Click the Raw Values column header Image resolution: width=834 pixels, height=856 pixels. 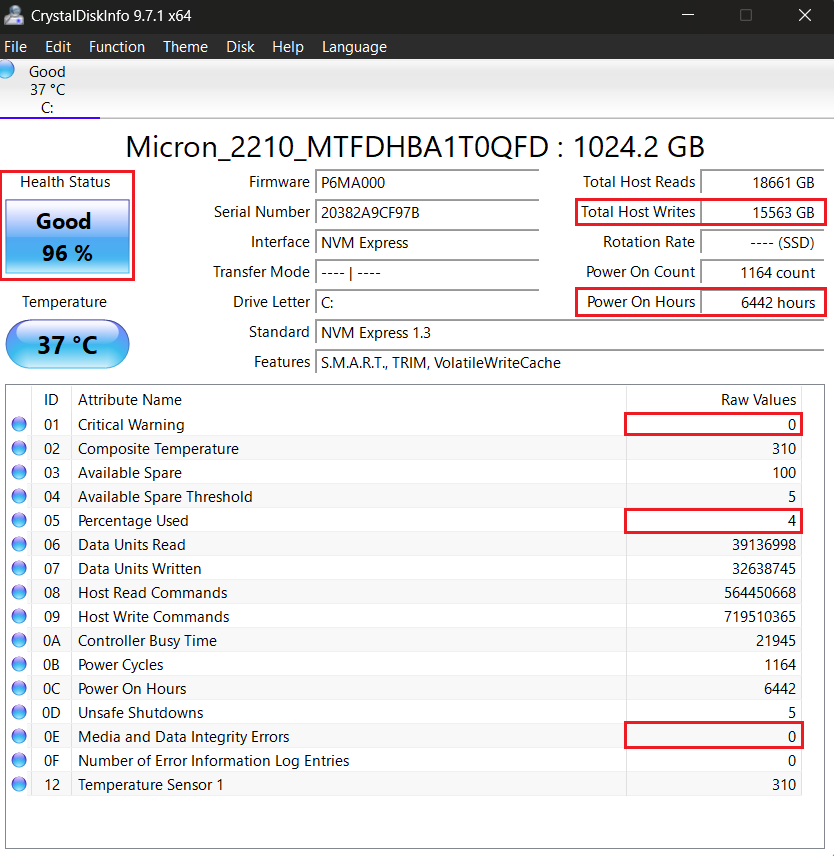(758, 400)
